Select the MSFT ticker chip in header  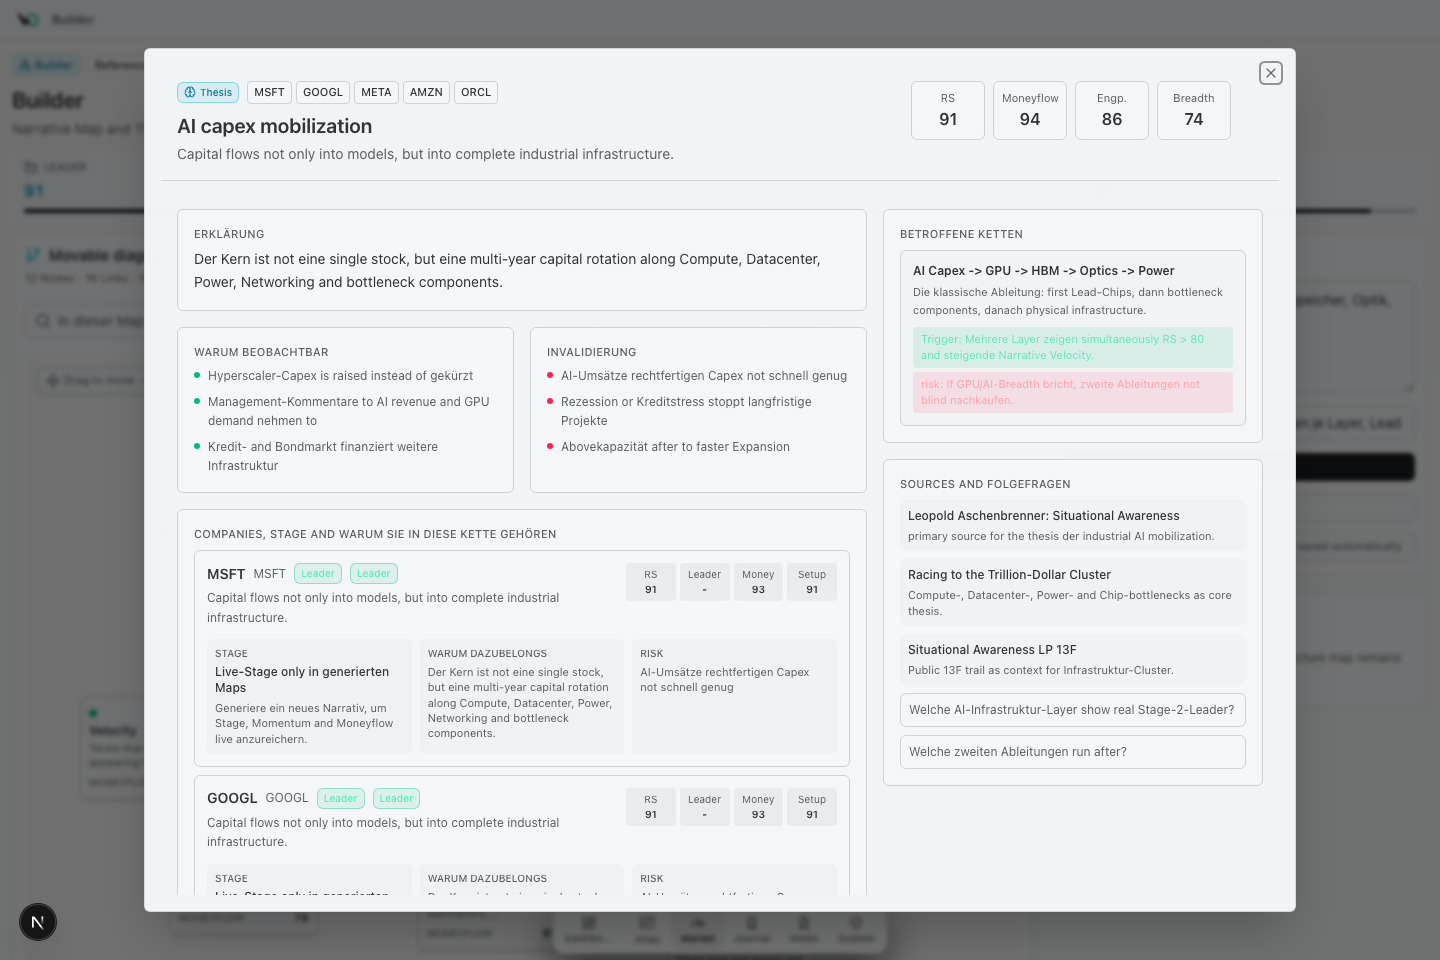tap(269, 92)
